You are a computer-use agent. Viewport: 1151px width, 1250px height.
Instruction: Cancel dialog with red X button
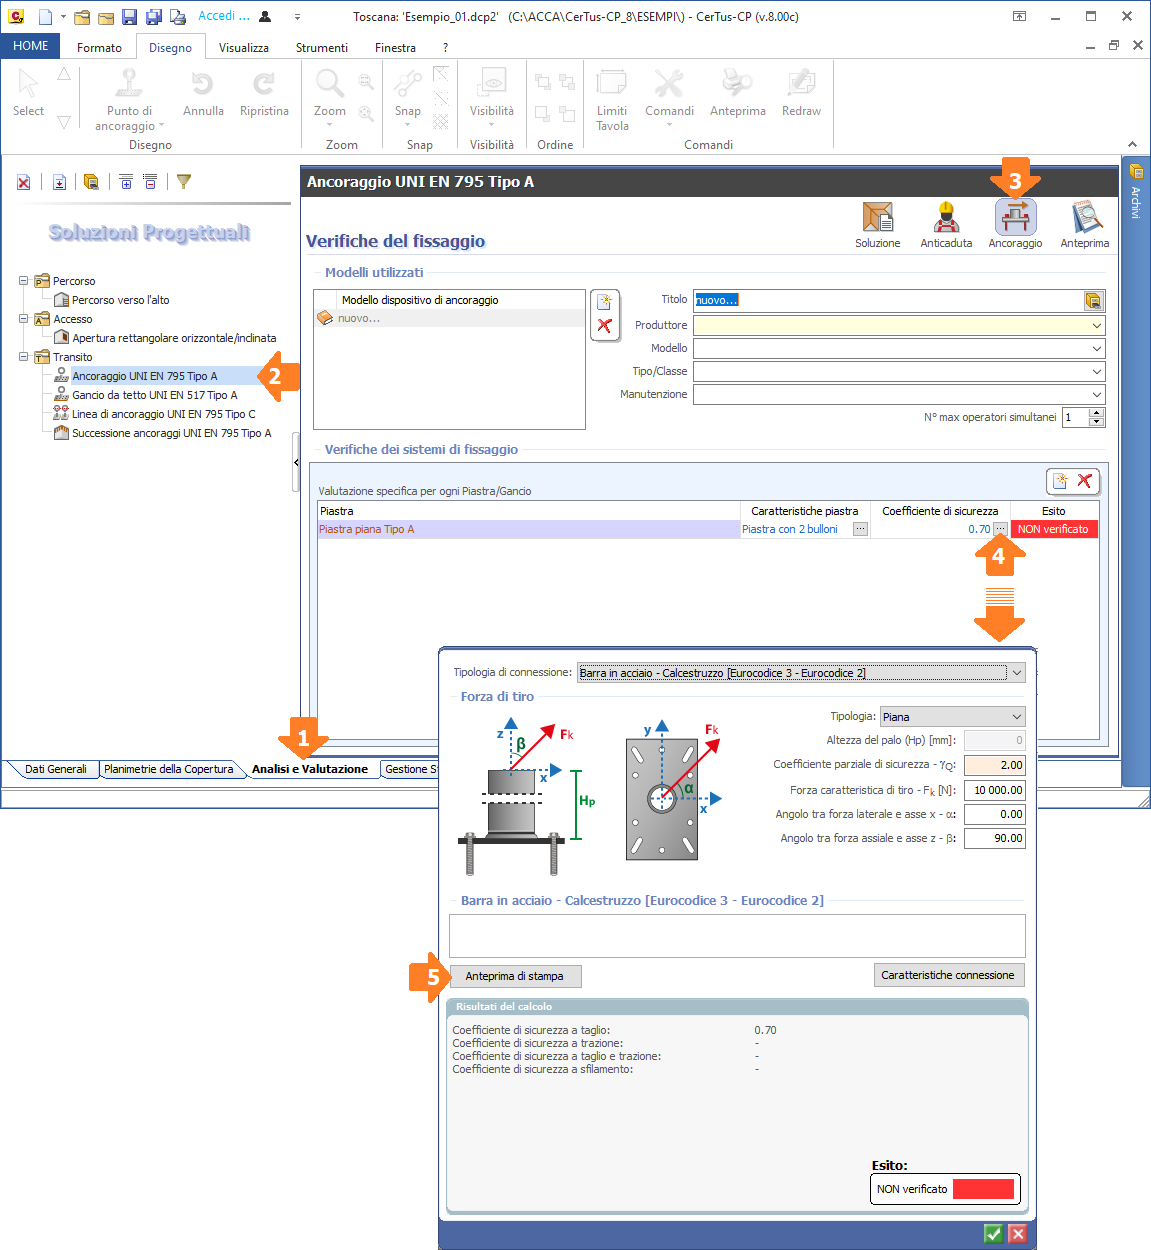coord(1017,1233)
